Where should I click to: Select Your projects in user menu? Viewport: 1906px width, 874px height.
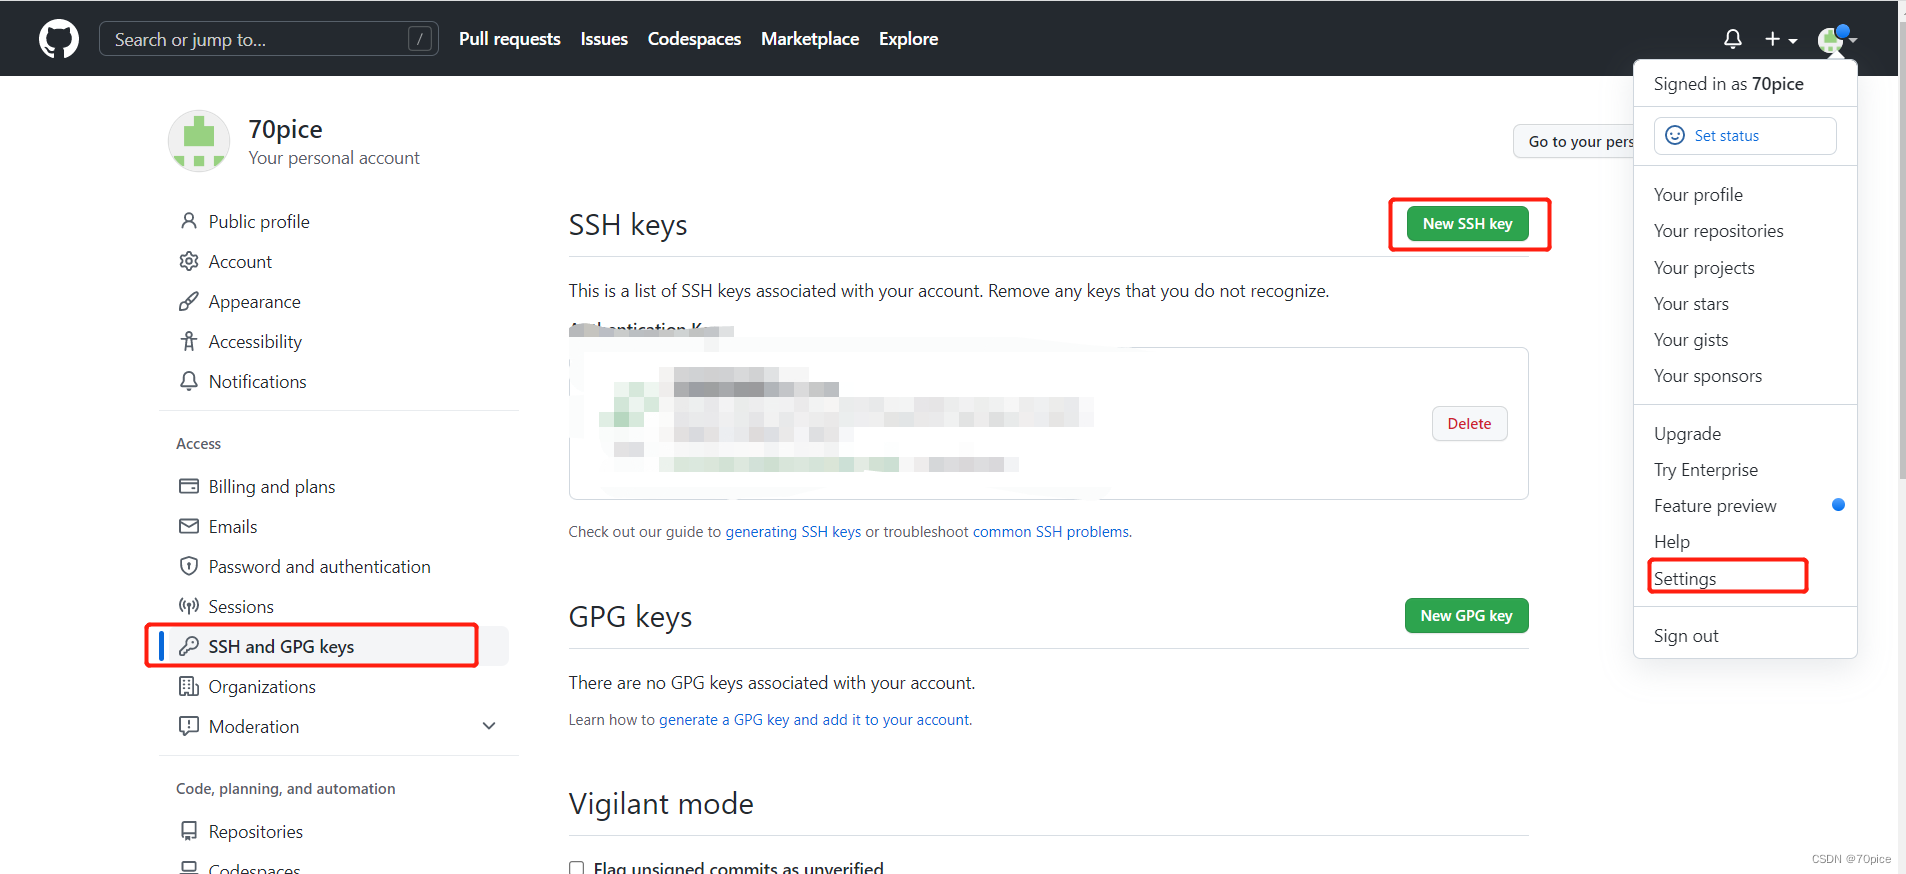[x=1704, y=268]
